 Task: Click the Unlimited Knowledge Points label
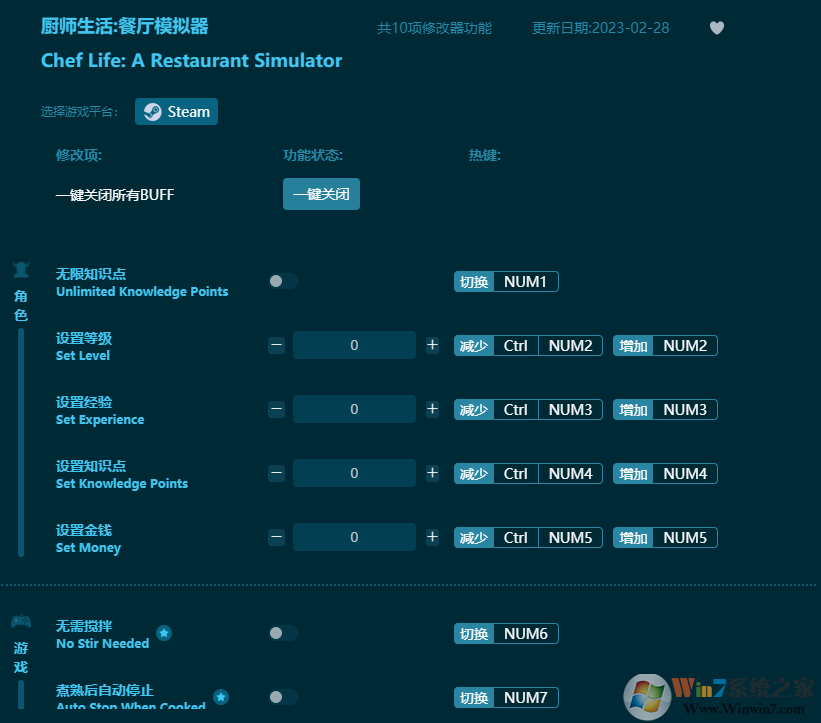(142, 292)
